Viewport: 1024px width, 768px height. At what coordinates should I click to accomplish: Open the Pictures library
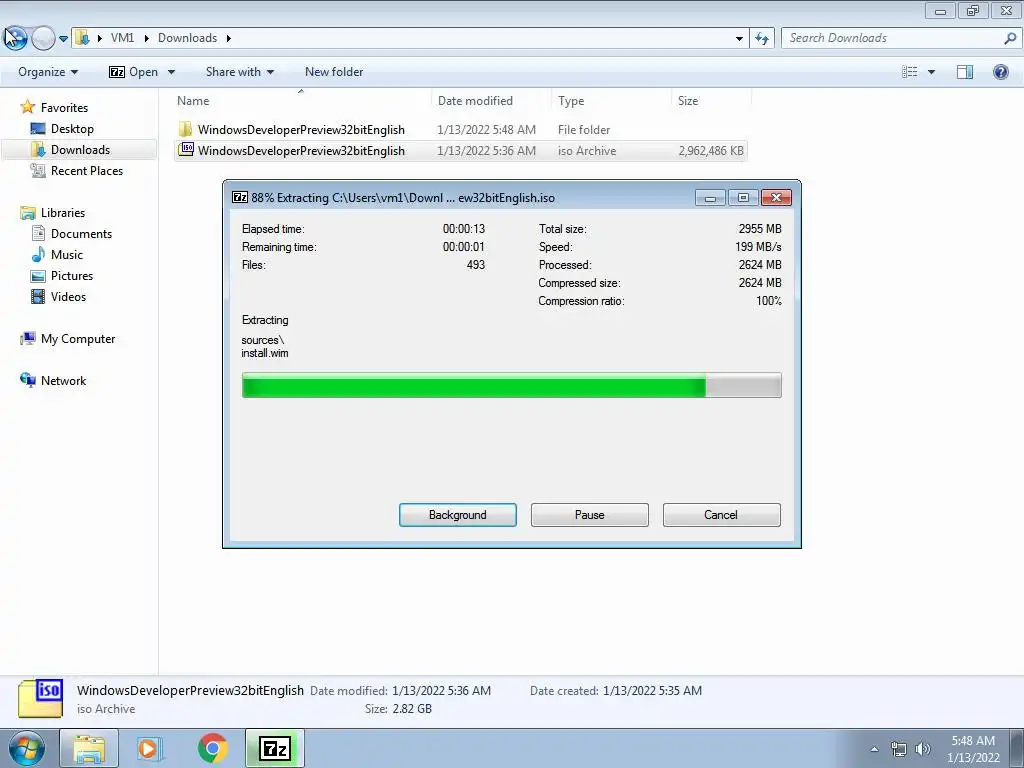tap(72, 275)
